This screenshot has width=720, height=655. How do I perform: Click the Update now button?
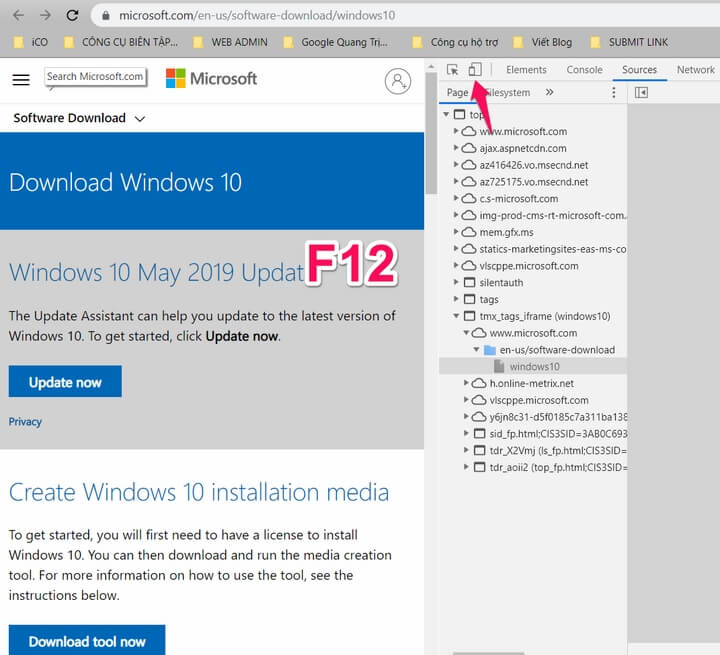pos(65,381)
